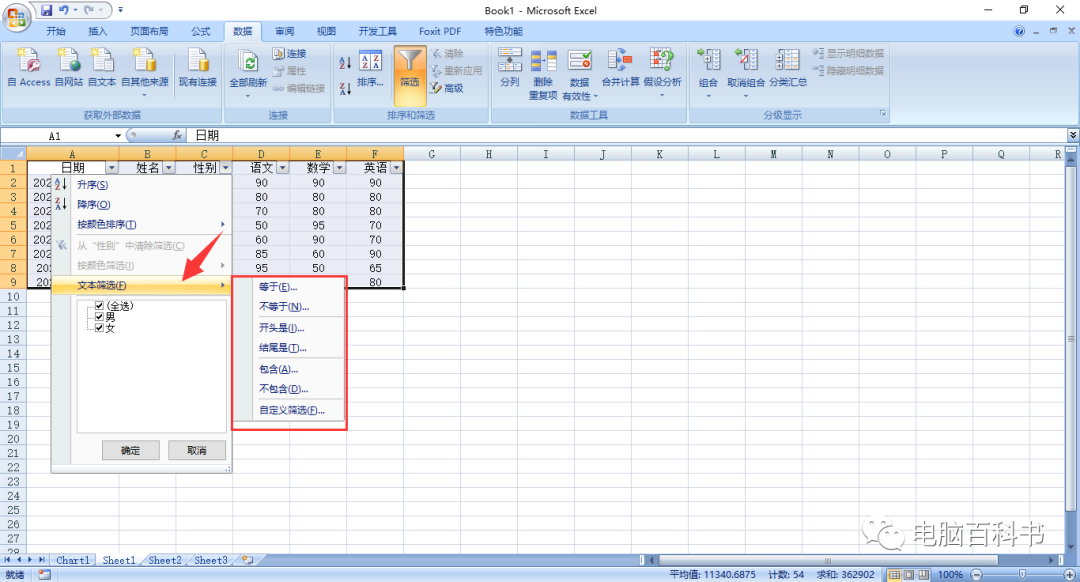This screenshot has width=1080, height=582.
Task: Open Excel Help question mark icon
Action: pos(1019,31)
